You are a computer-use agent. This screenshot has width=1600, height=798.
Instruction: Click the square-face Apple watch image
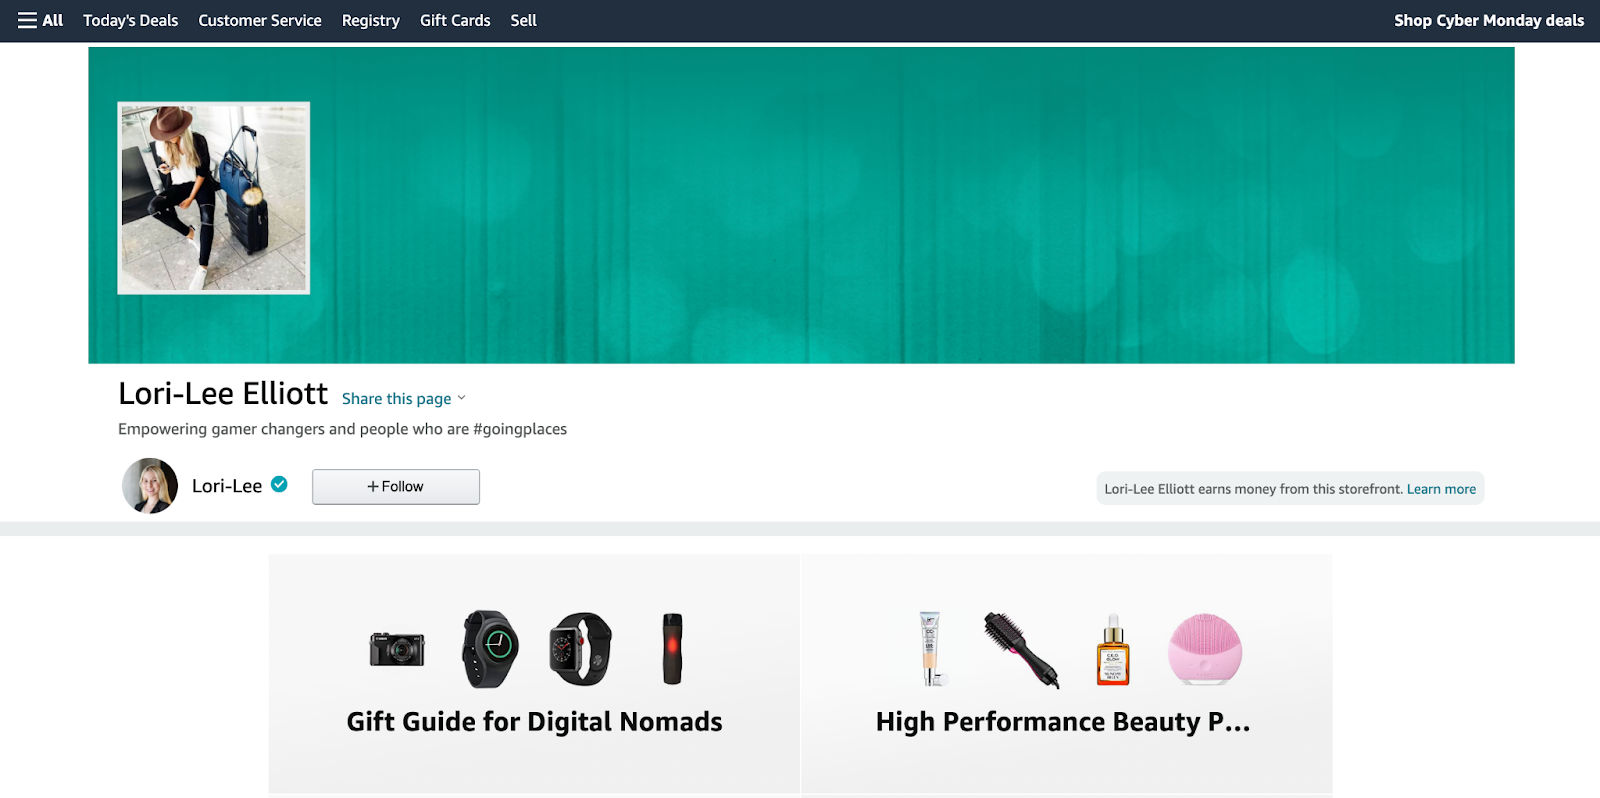coord(581,649)
